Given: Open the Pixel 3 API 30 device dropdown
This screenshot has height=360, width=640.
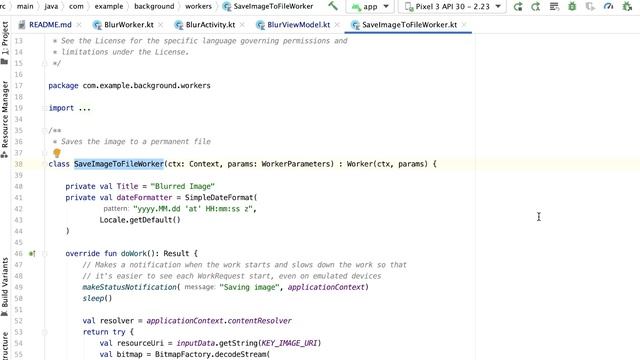Looking at the screenshot, I should click(x=452, y=7).
